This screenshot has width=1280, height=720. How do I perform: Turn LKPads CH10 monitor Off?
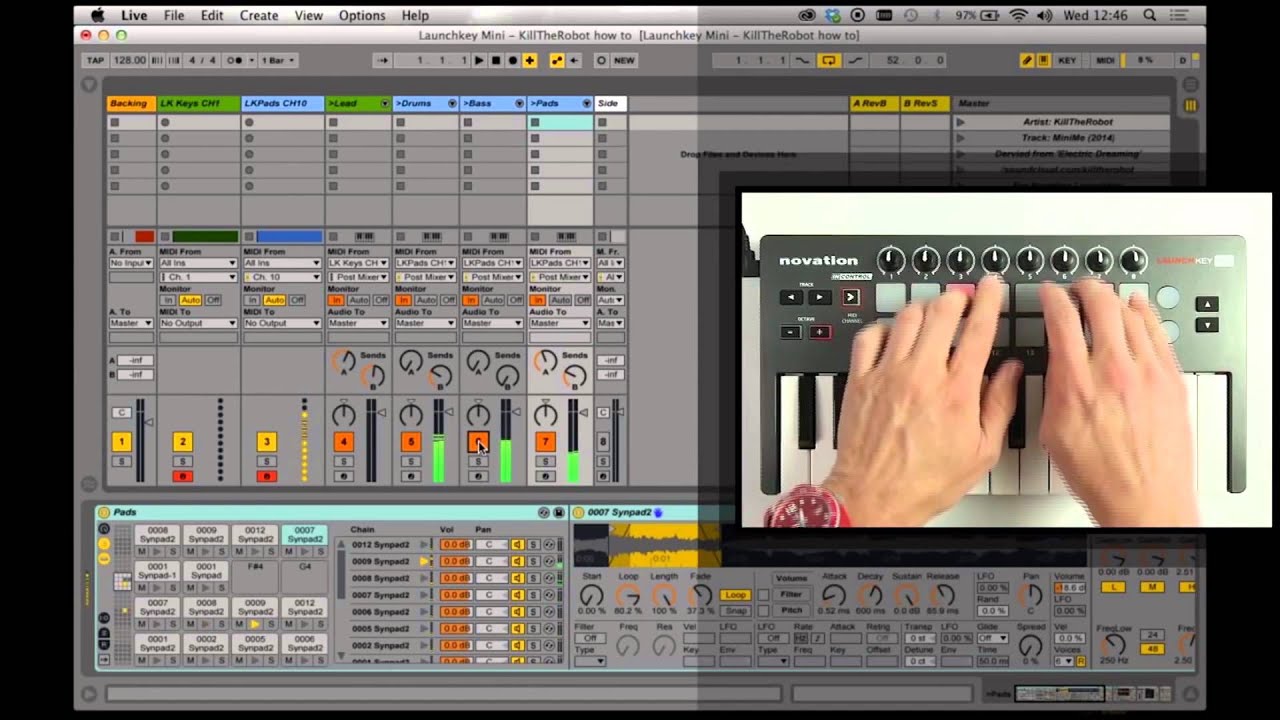point(296,300)
